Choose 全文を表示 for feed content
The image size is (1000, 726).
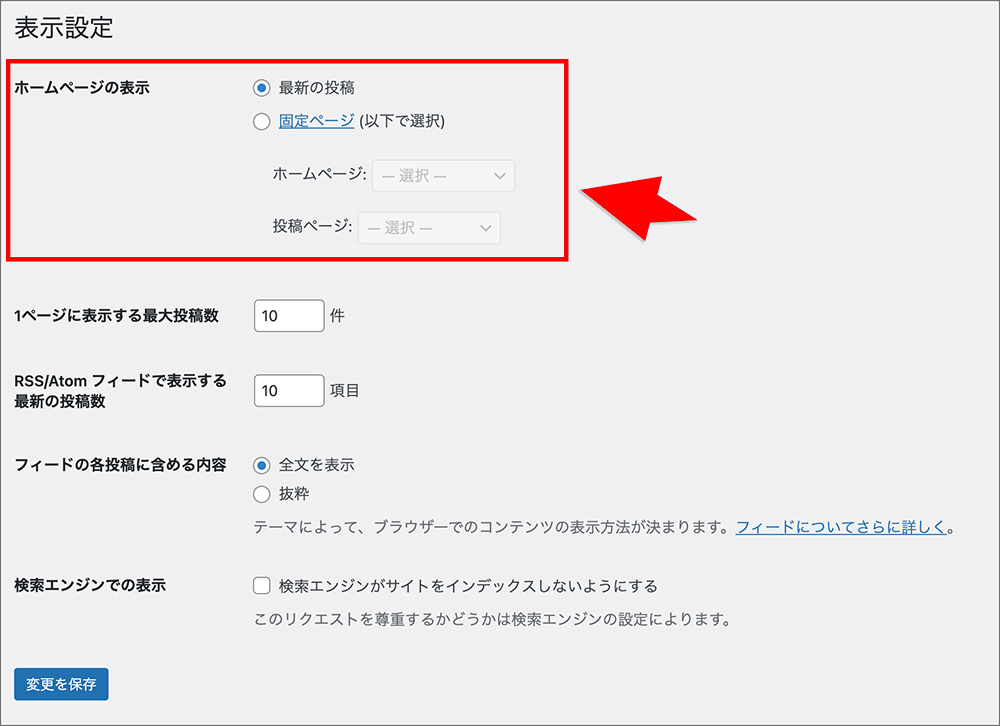261,465
